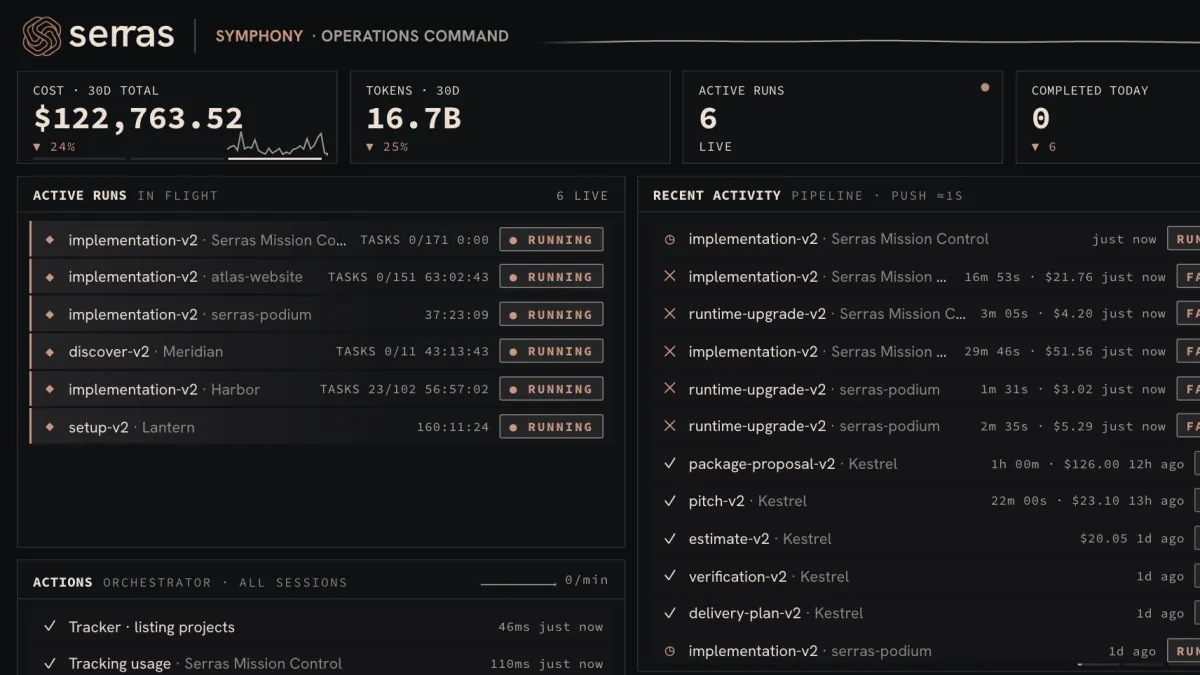
Task: Click the diamond icon beside atlas-website run
Action: click(x=49, y=277)
